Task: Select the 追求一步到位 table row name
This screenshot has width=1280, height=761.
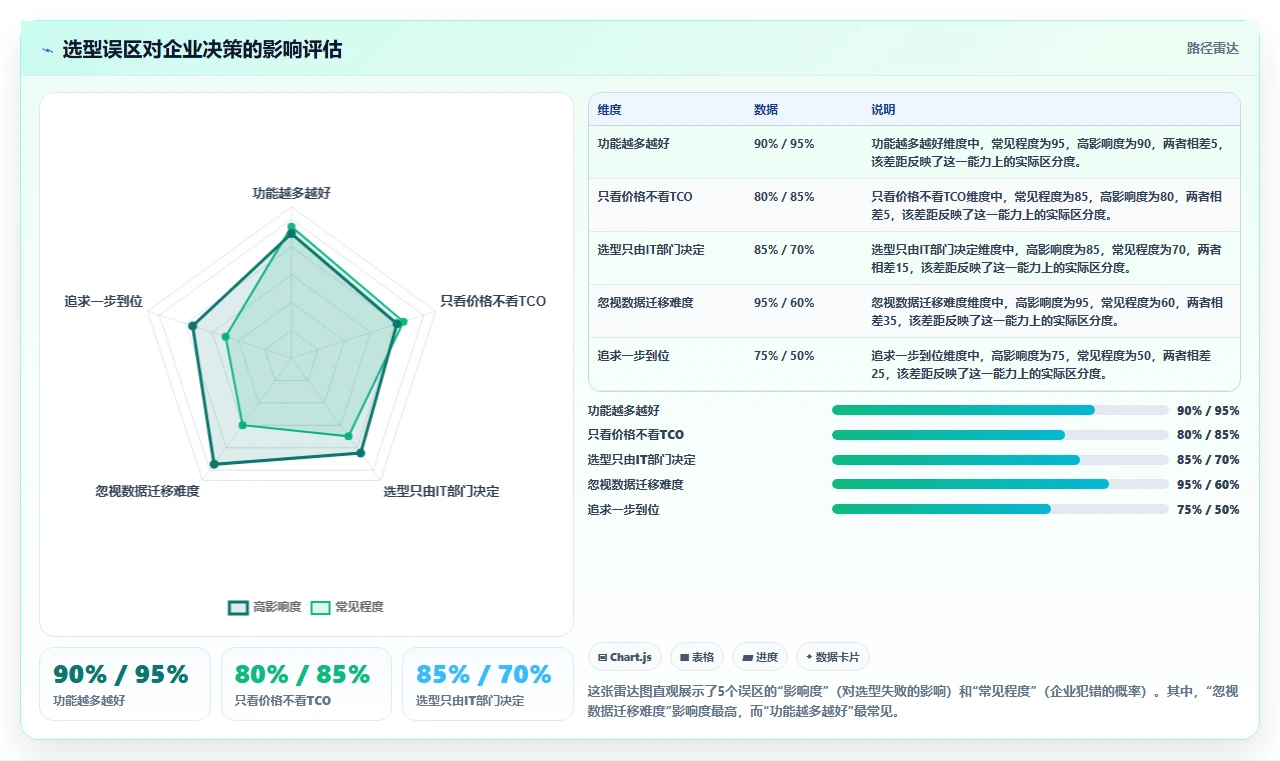Action: (x=634, y=356)
